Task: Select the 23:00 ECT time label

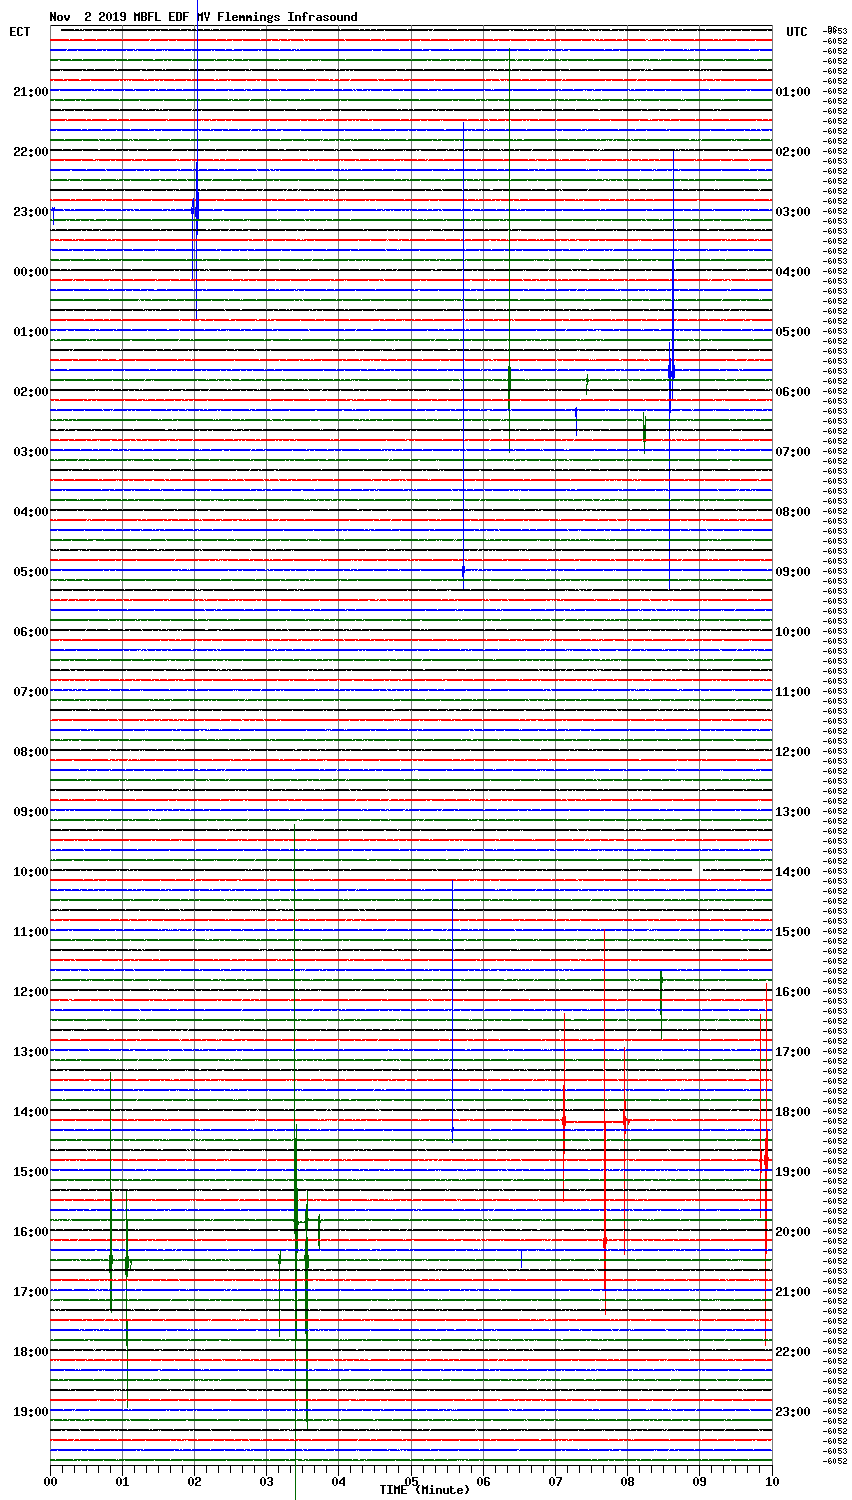Action: click(30, 212)
